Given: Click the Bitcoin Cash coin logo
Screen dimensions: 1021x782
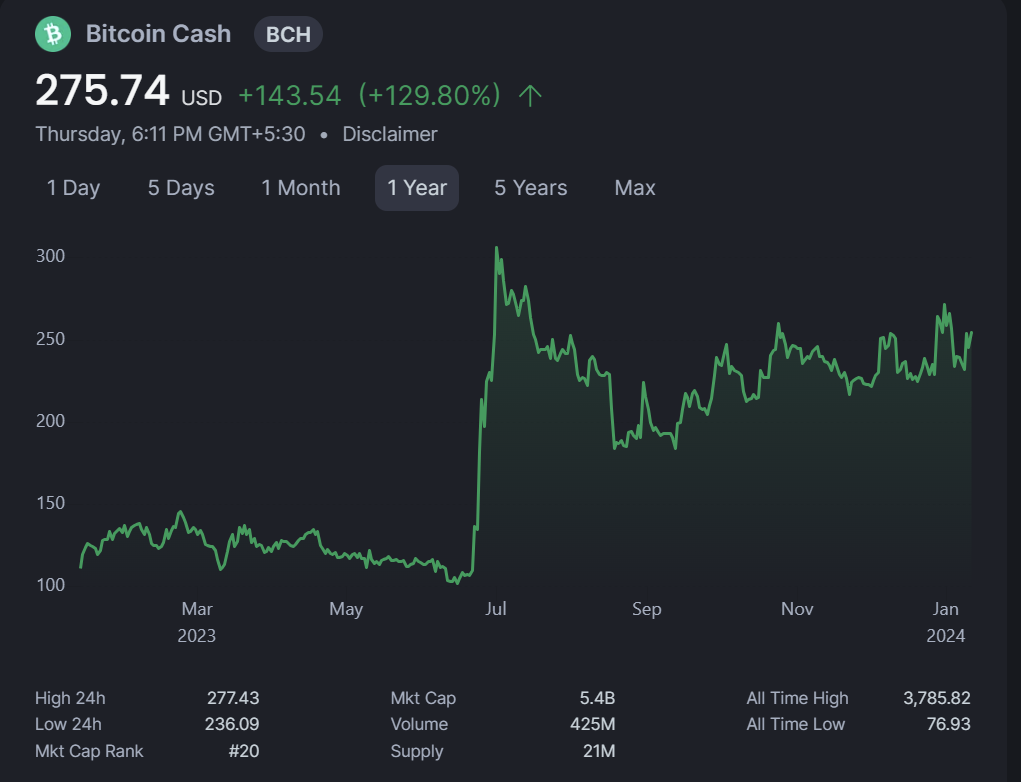Looking at the screenshot, I should point(52,33).
